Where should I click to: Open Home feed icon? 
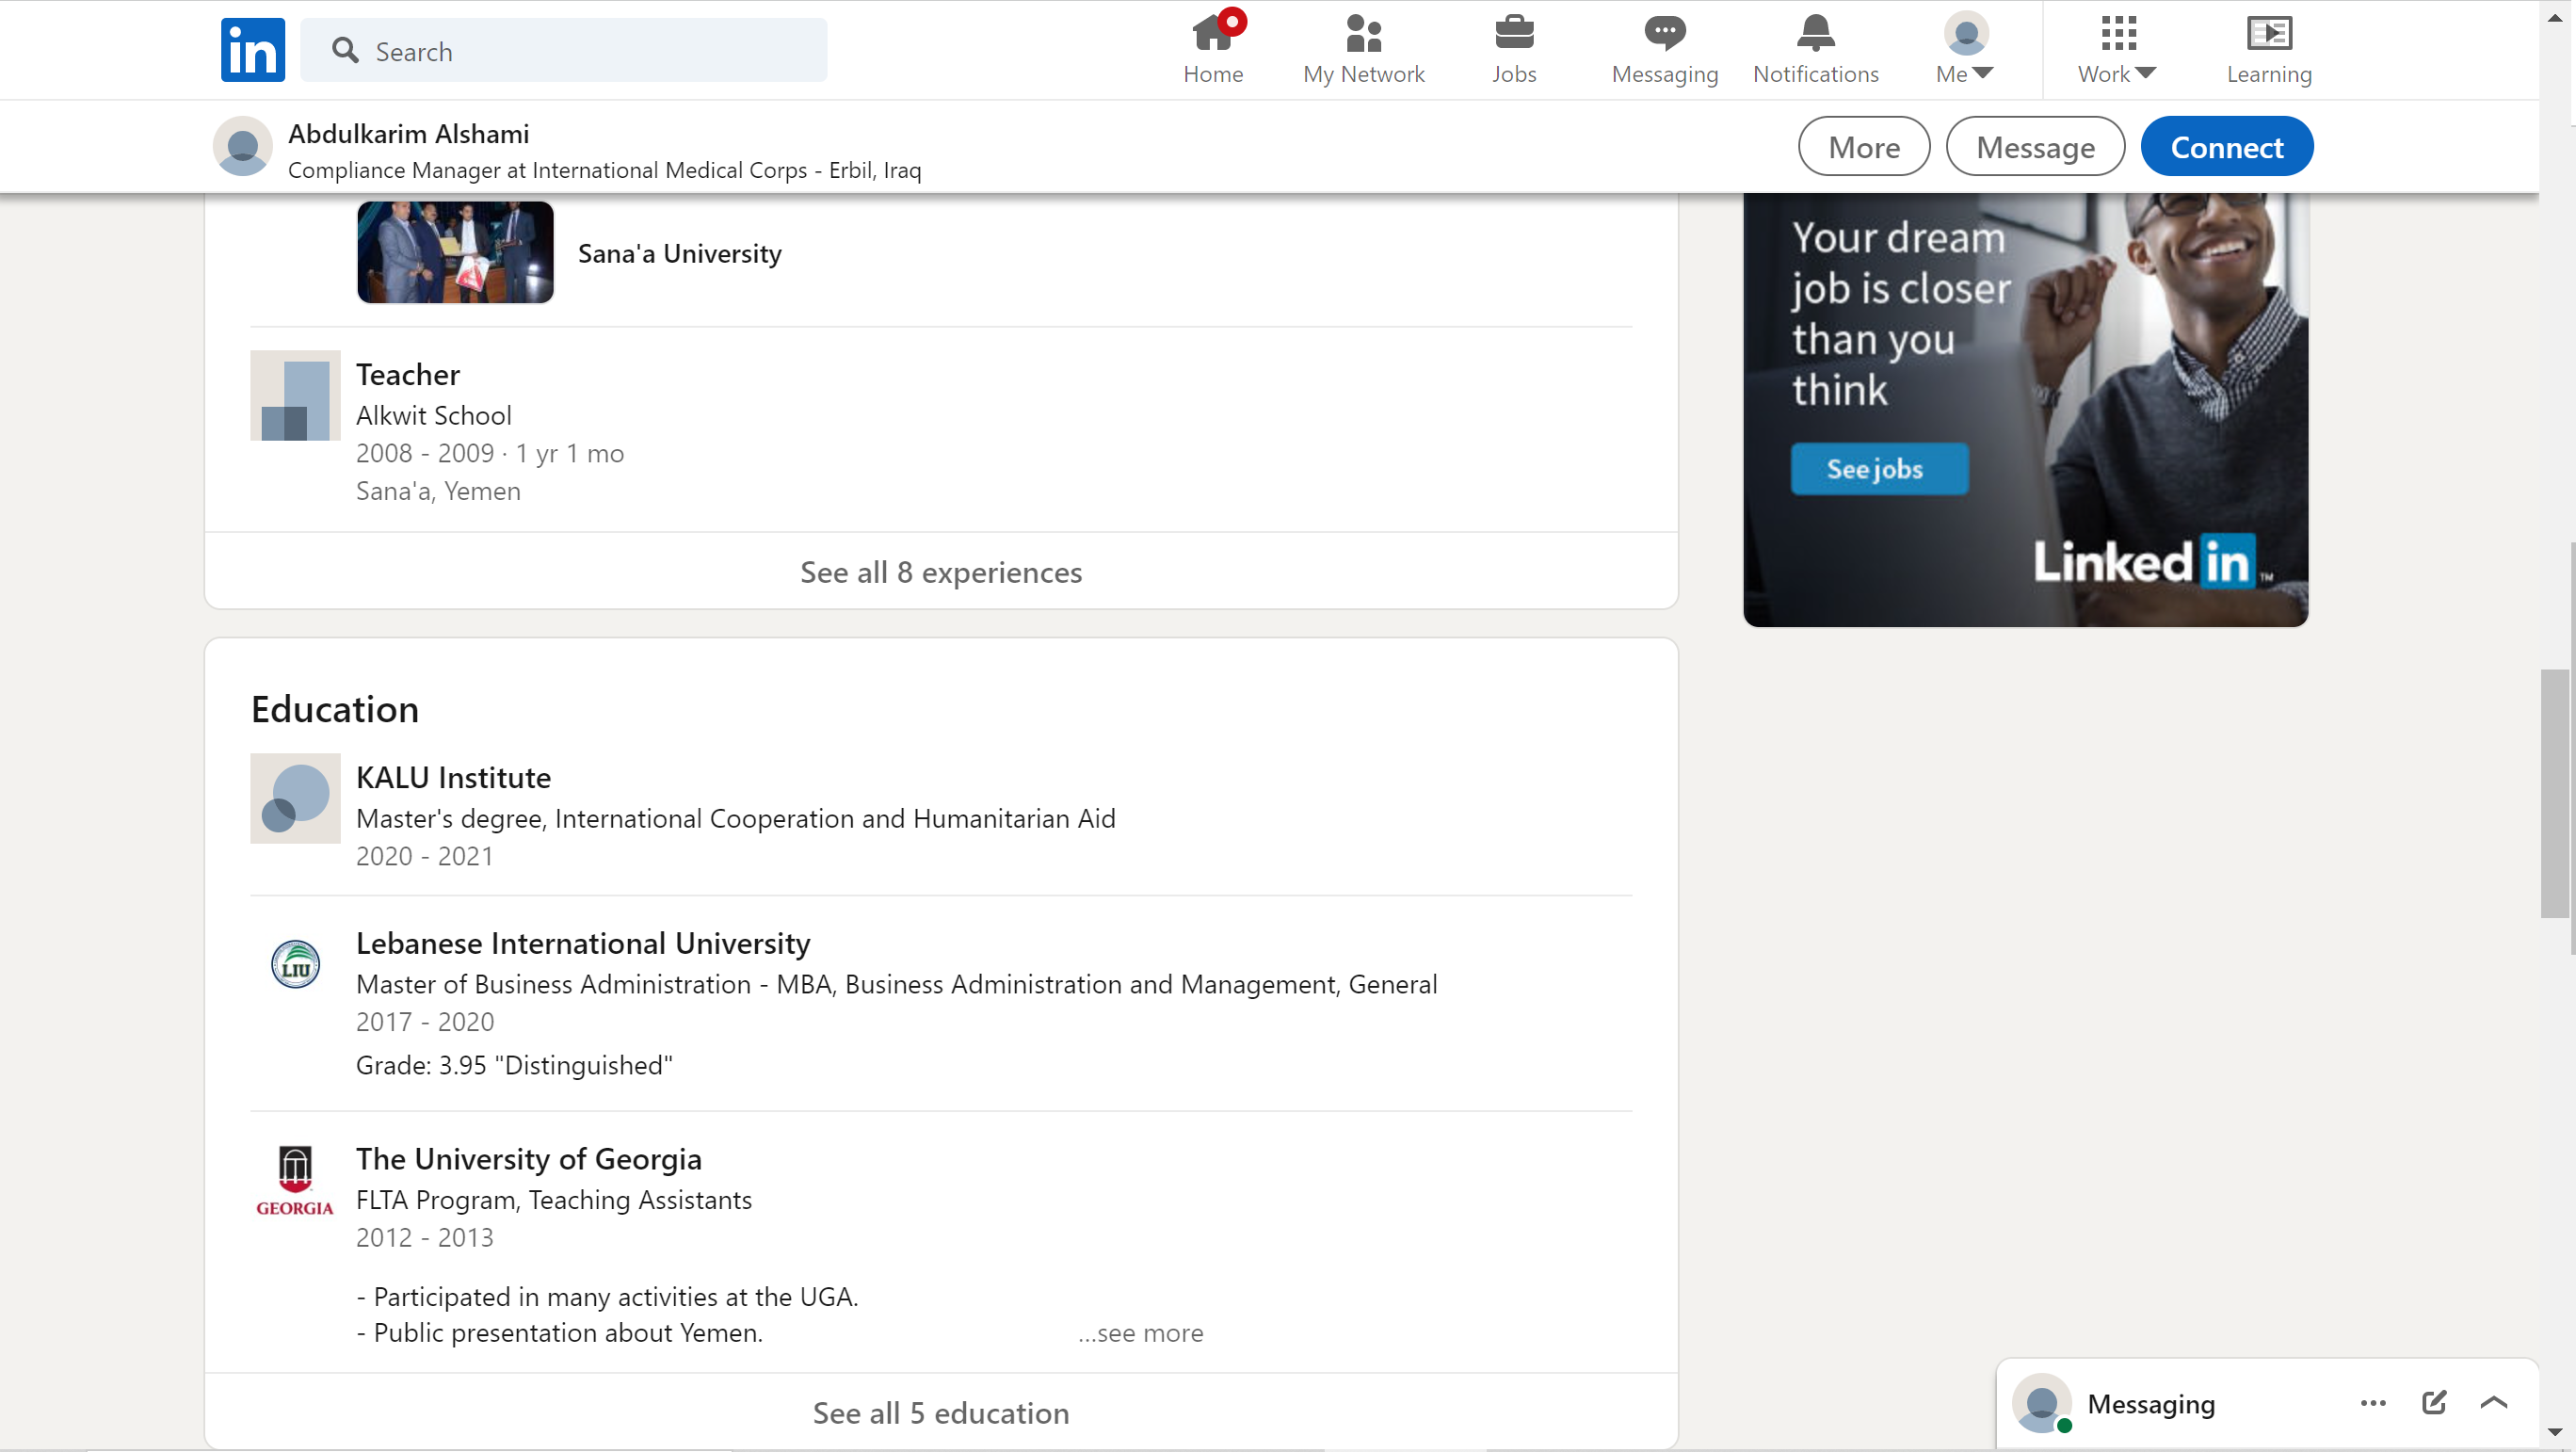click(1212, 34)
